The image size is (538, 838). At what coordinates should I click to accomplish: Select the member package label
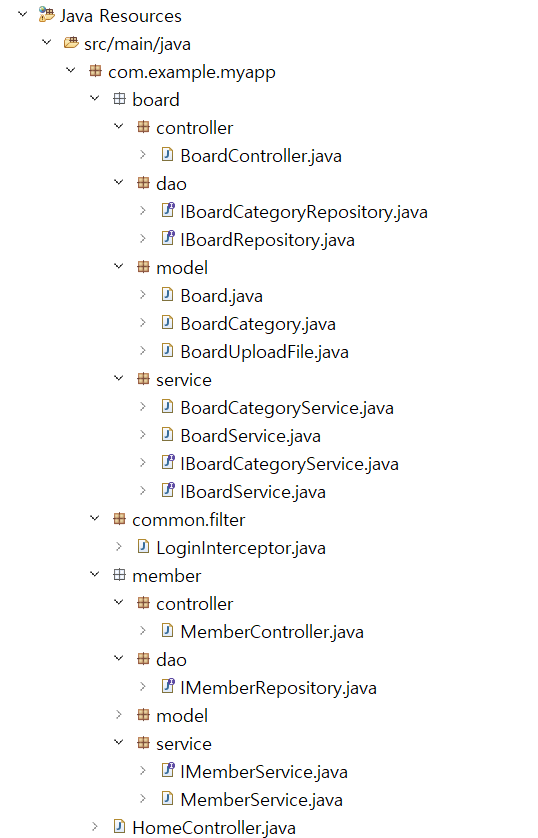[x=167, y=576]
